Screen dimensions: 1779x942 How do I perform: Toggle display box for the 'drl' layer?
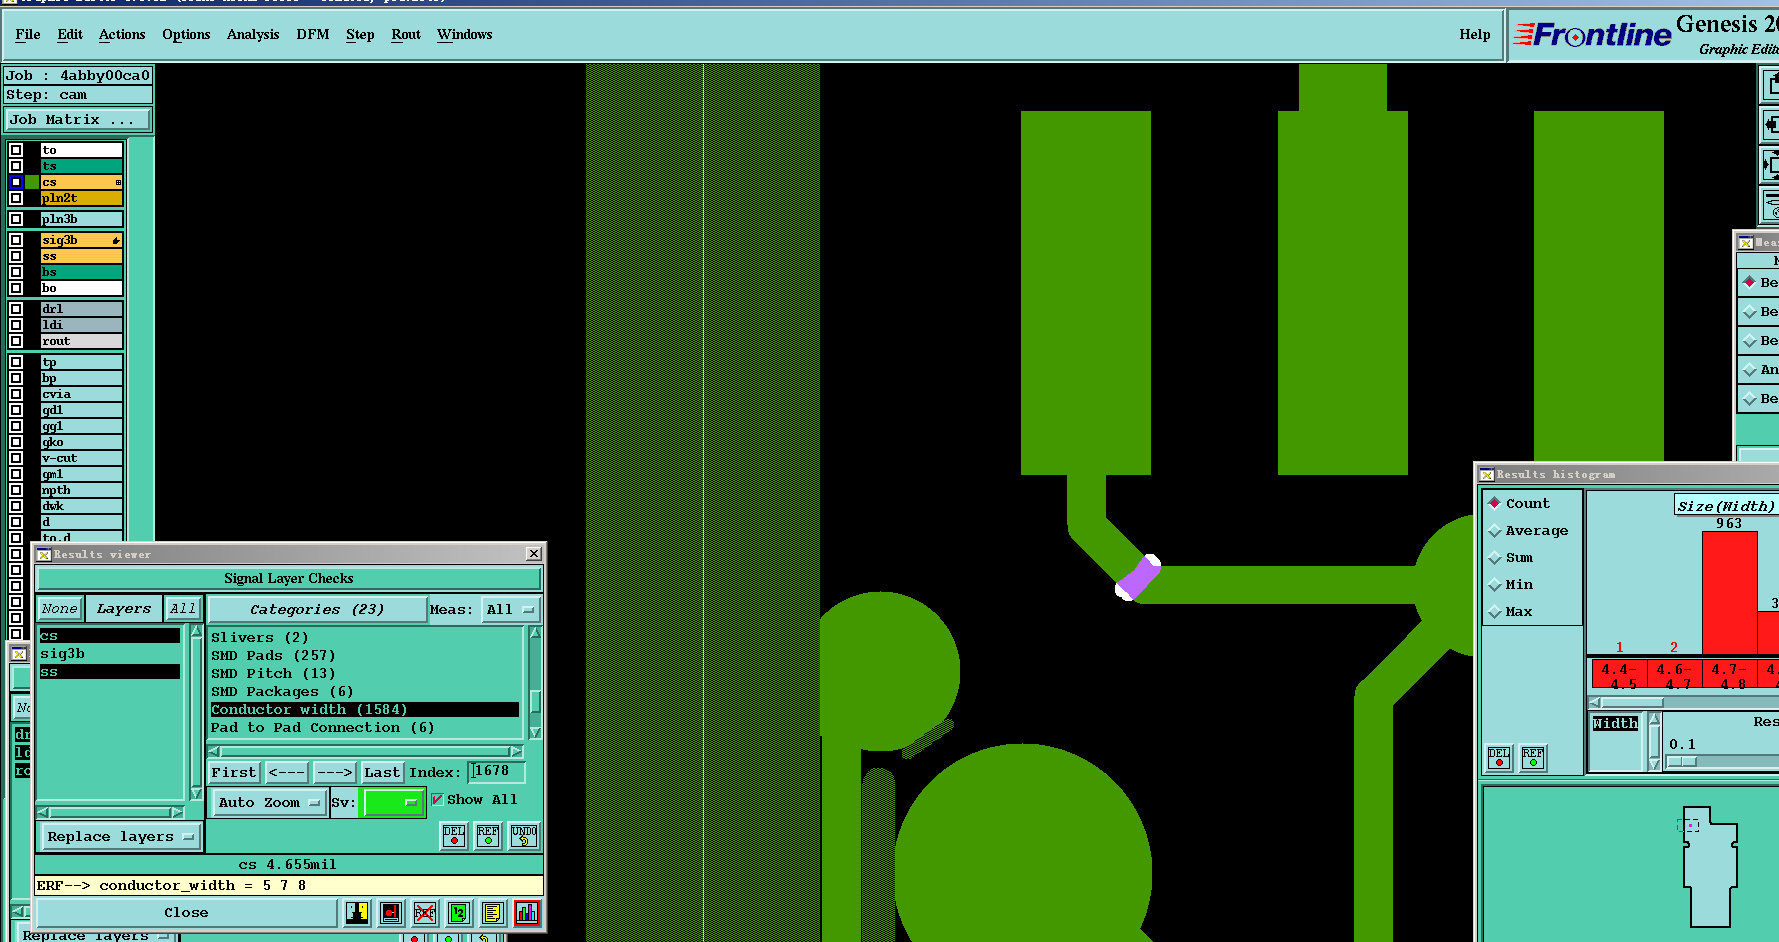click(16, 309)
